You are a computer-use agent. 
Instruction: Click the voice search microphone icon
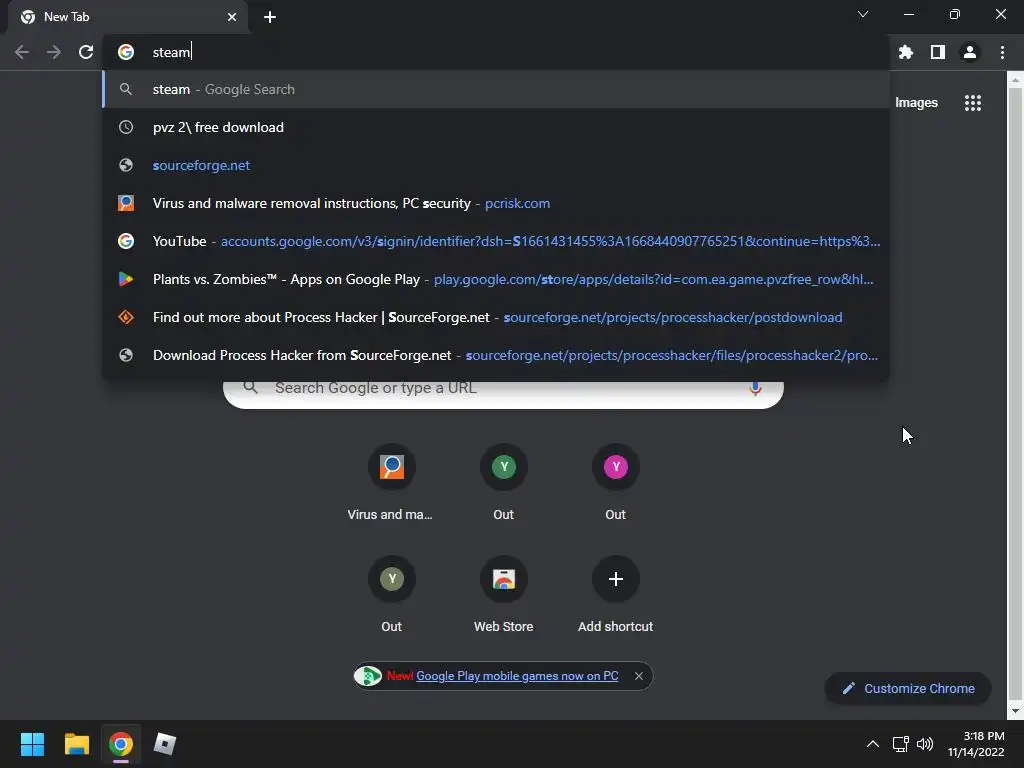click(x=755, y=388)
